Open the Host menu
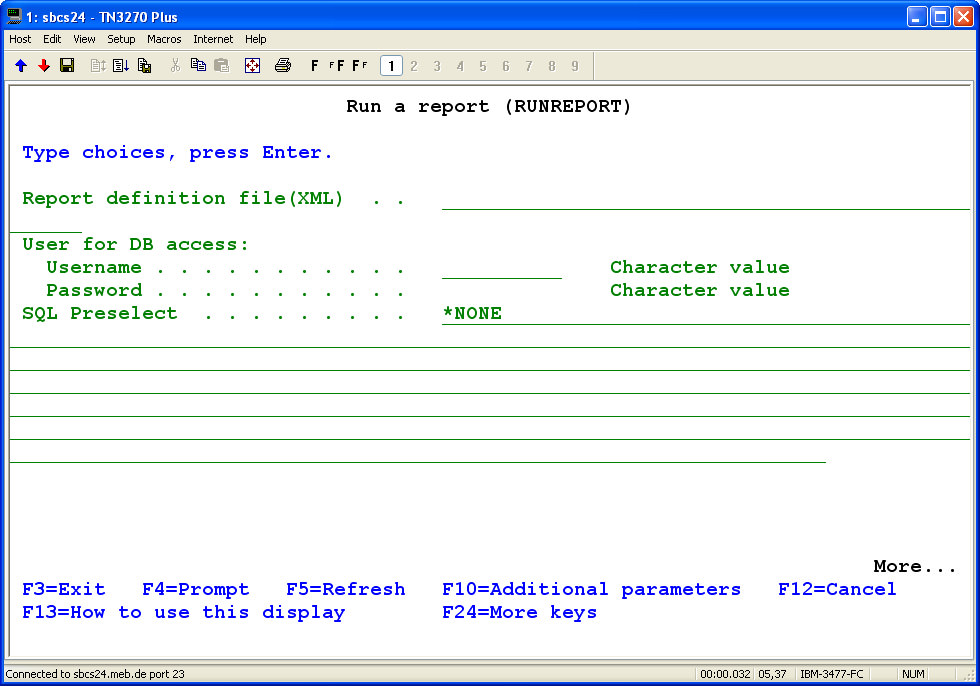Viewport: 980px width, 686px height. click(x=20, y=39)
